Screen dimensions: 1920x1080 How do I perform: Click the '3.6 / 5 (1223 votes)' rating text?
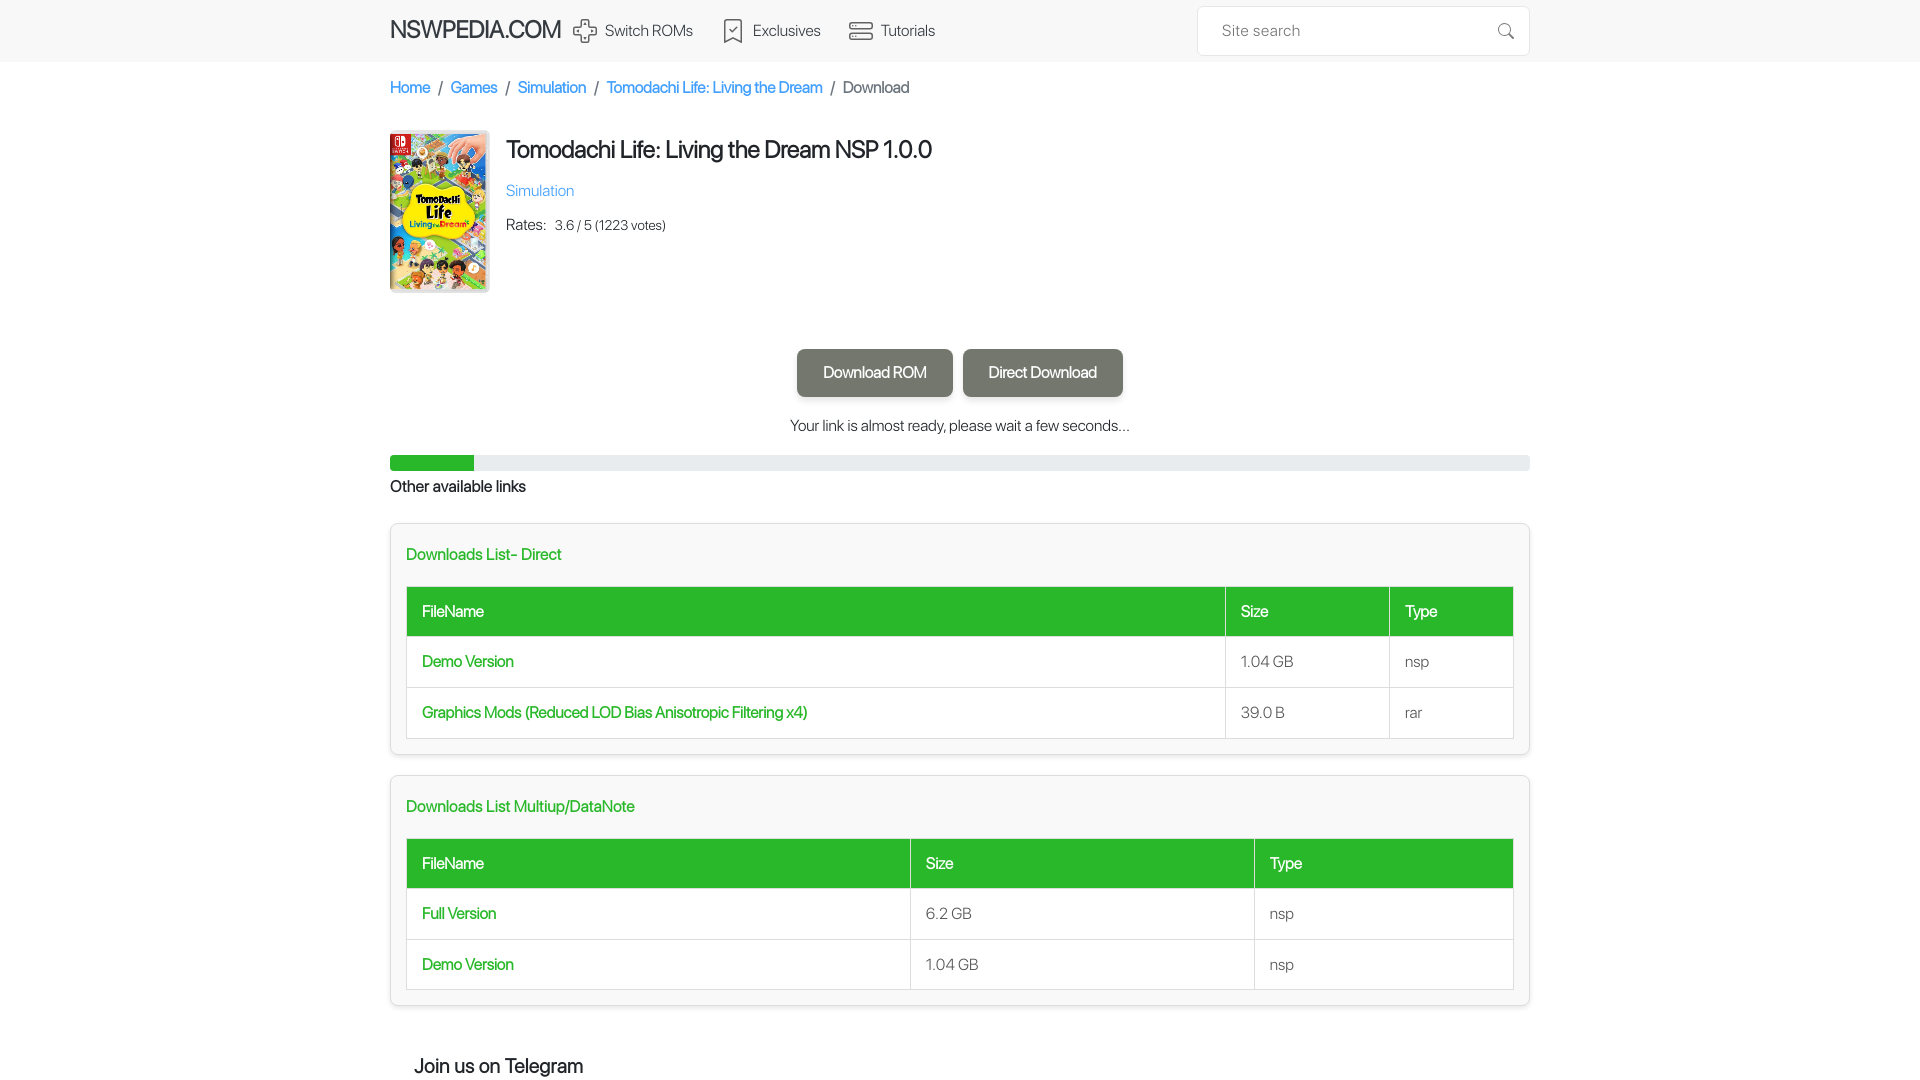click(x=610, y=226)
